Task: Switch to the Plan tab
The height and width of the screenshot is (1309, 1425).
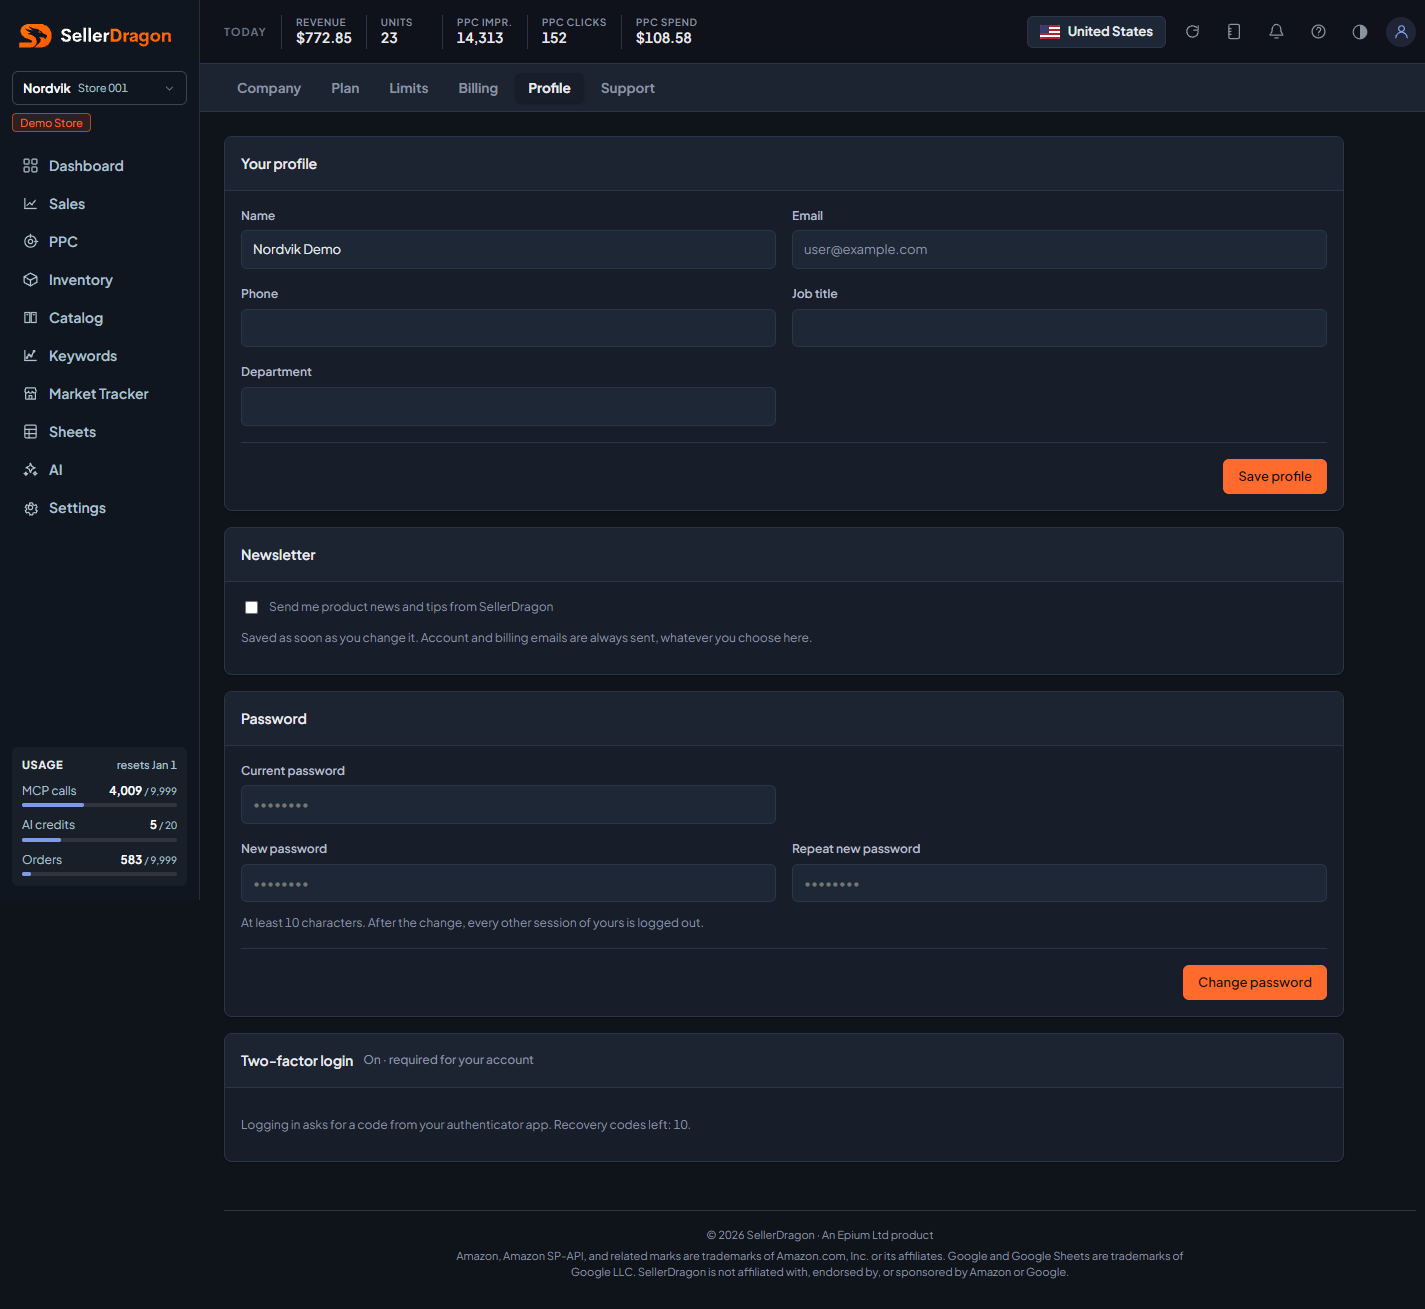Action: pyautogui.click(x=345, y=88)
